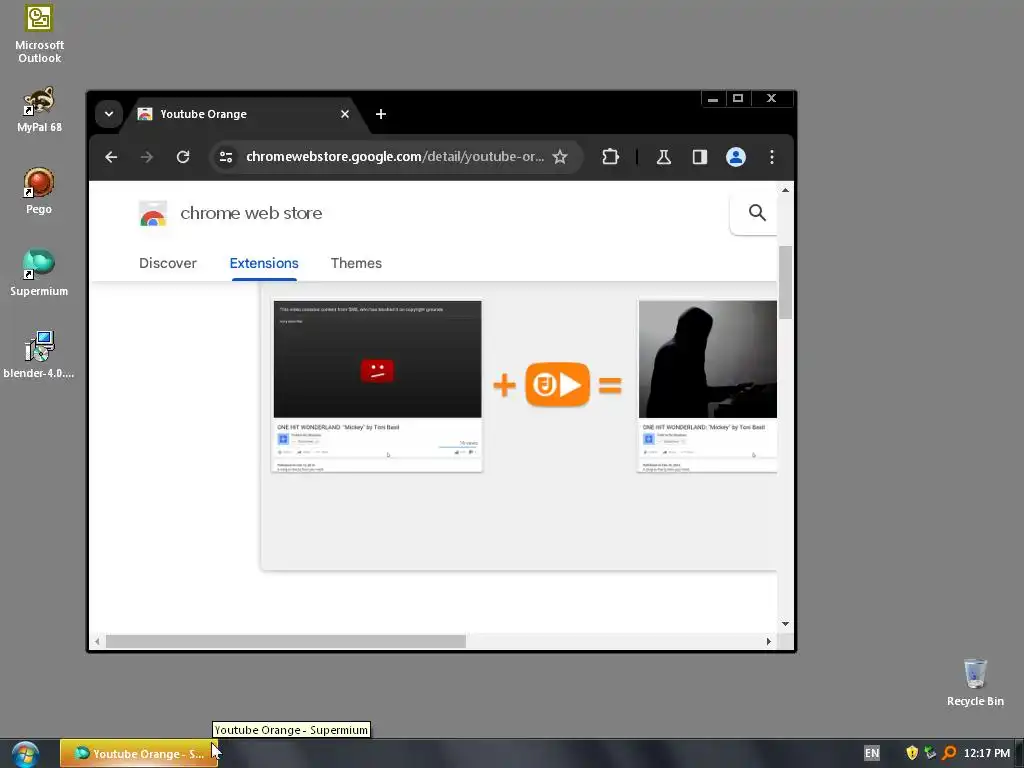This screenshot has height=768, width=1024.
Task: Toggle the side panel icon
Action: point(699,157)
